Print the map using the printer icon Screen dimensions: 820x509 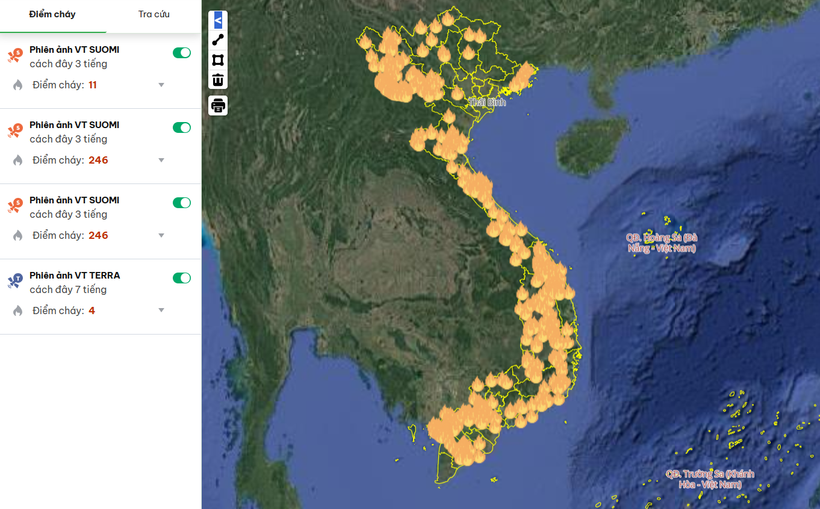pos(218,105)
